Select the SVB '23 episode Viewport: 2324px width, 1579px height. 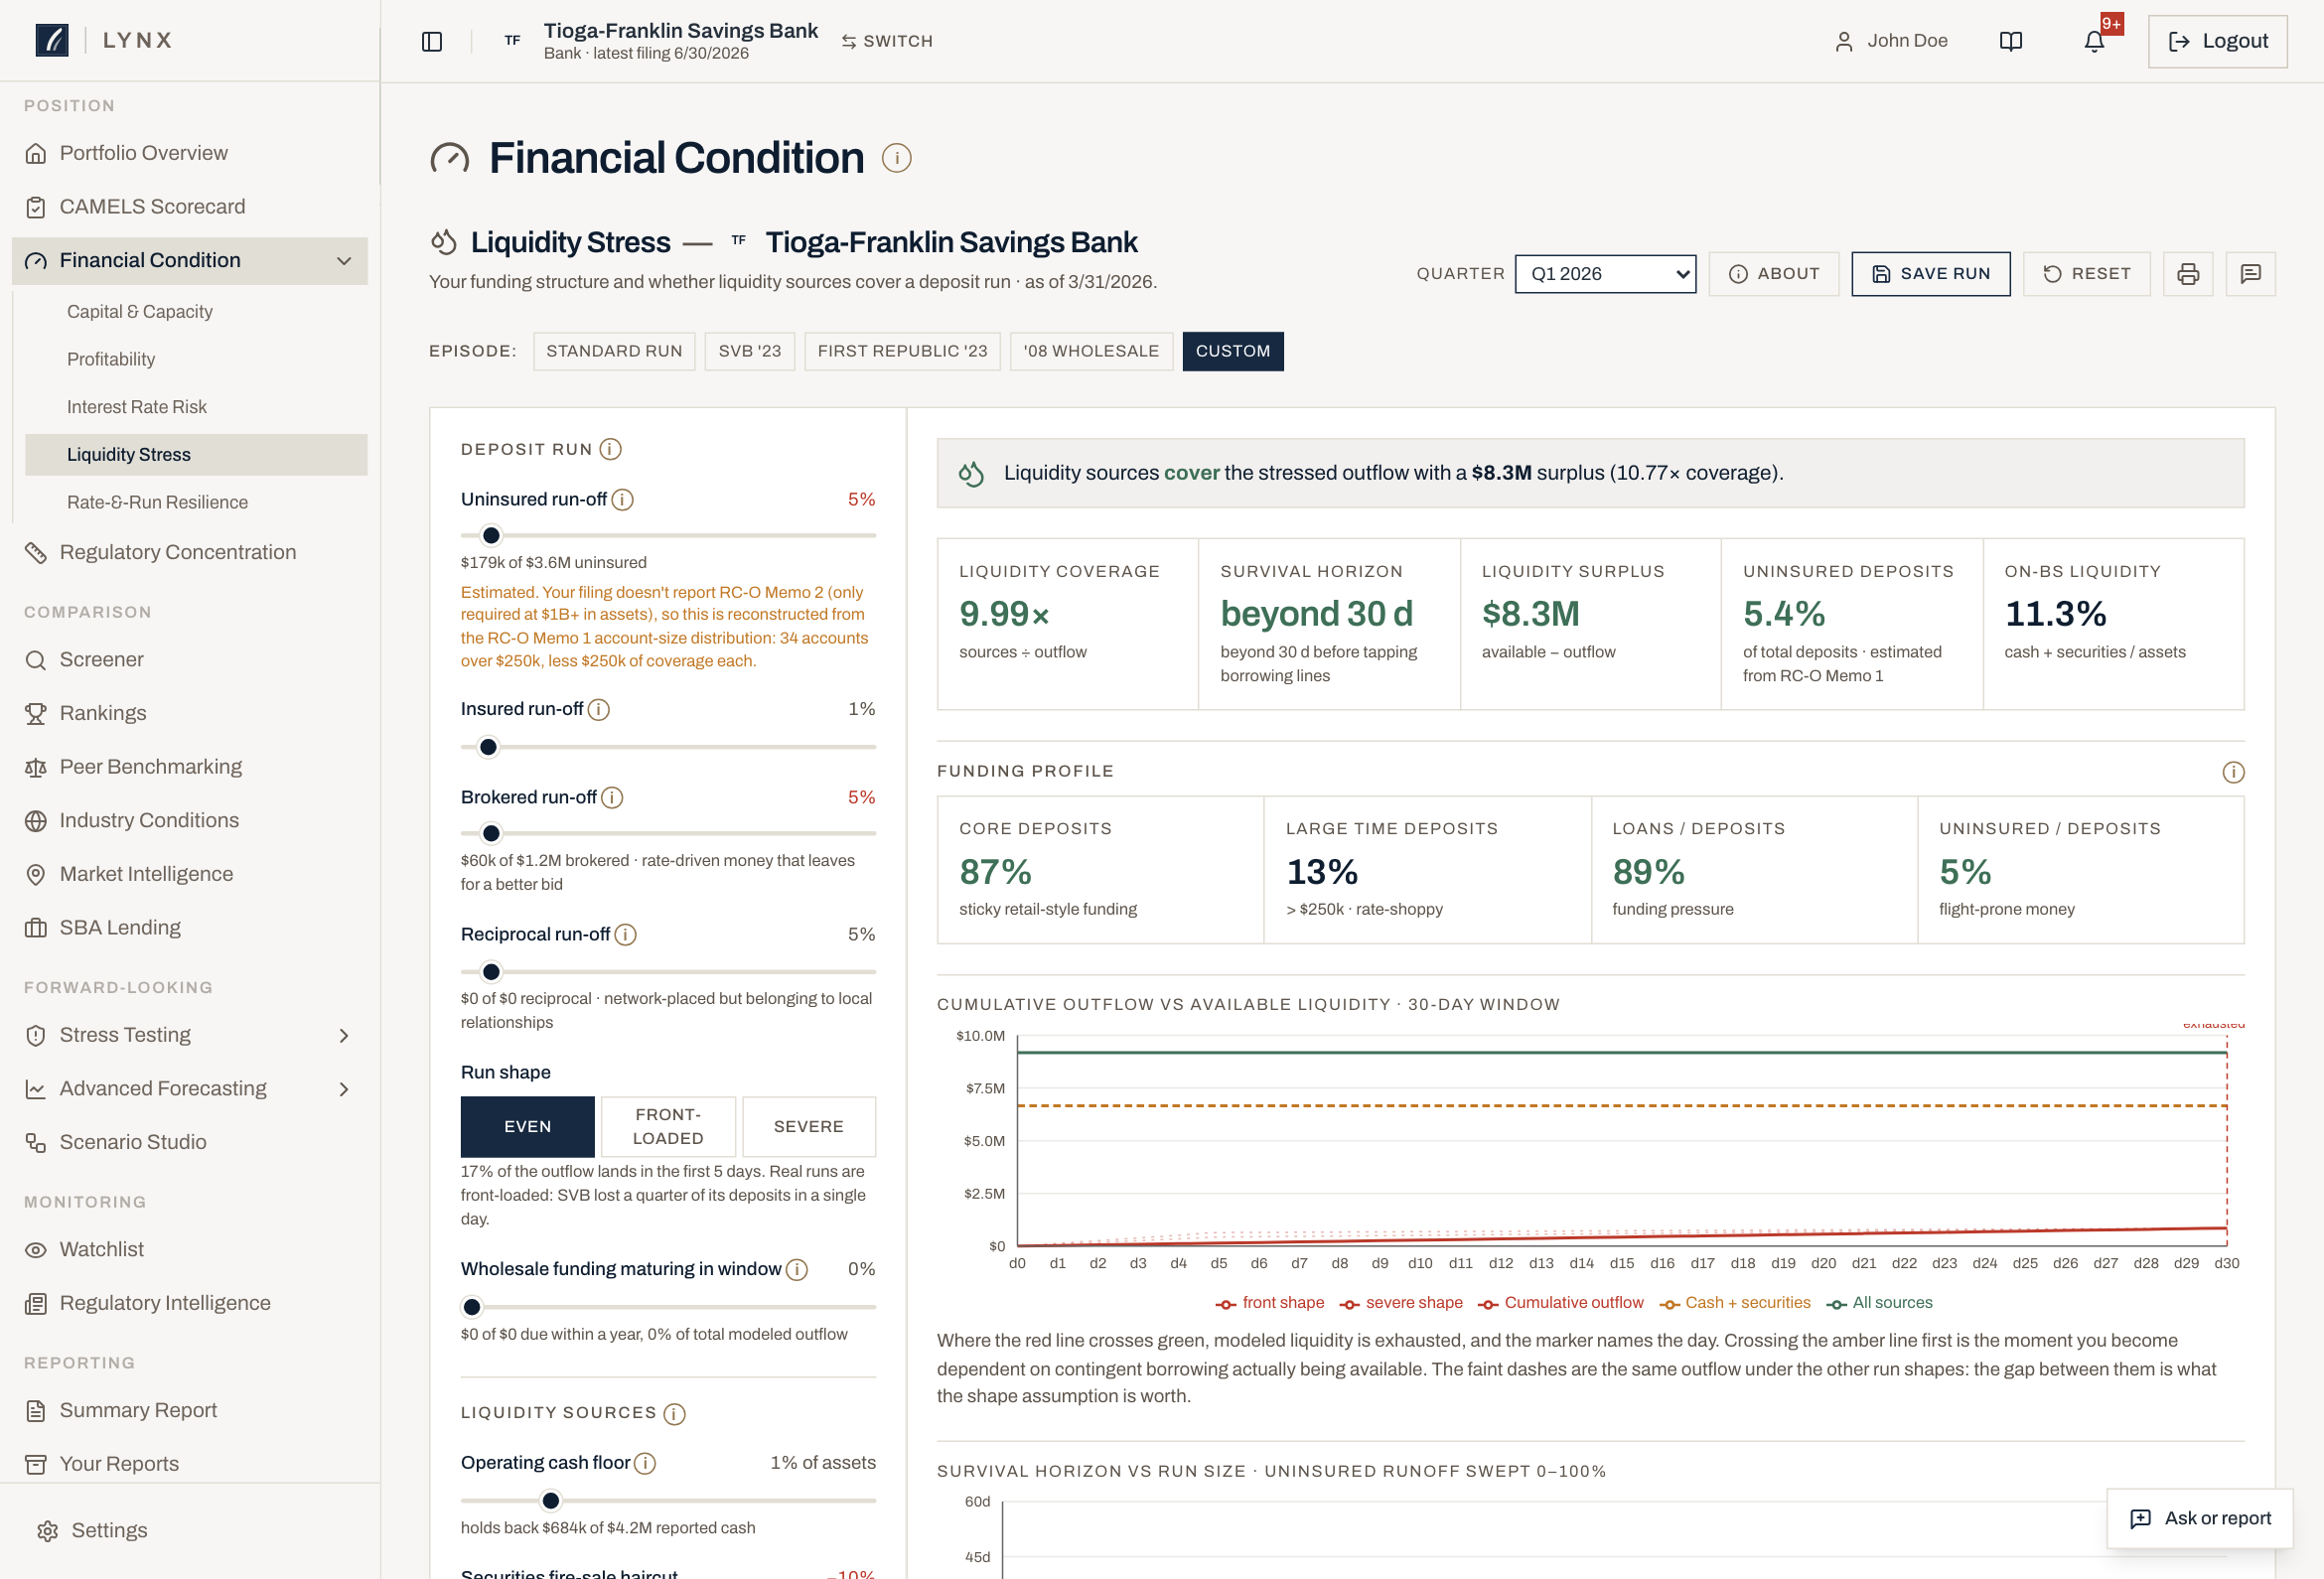coord(750,351)
